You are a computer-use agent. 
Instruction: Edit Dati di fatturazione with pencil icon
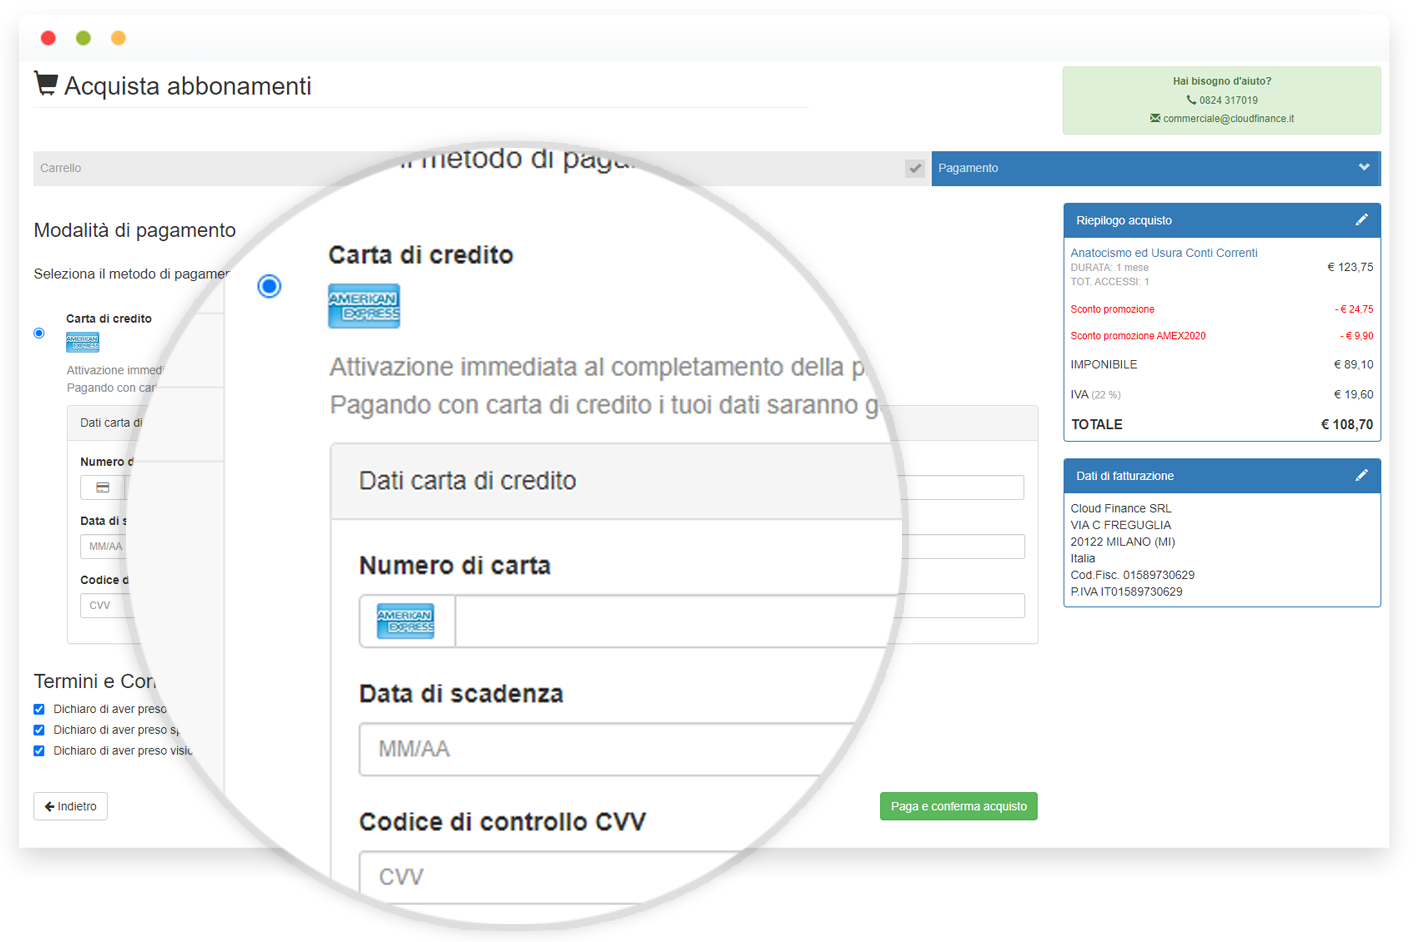(x=1361, y=476)
